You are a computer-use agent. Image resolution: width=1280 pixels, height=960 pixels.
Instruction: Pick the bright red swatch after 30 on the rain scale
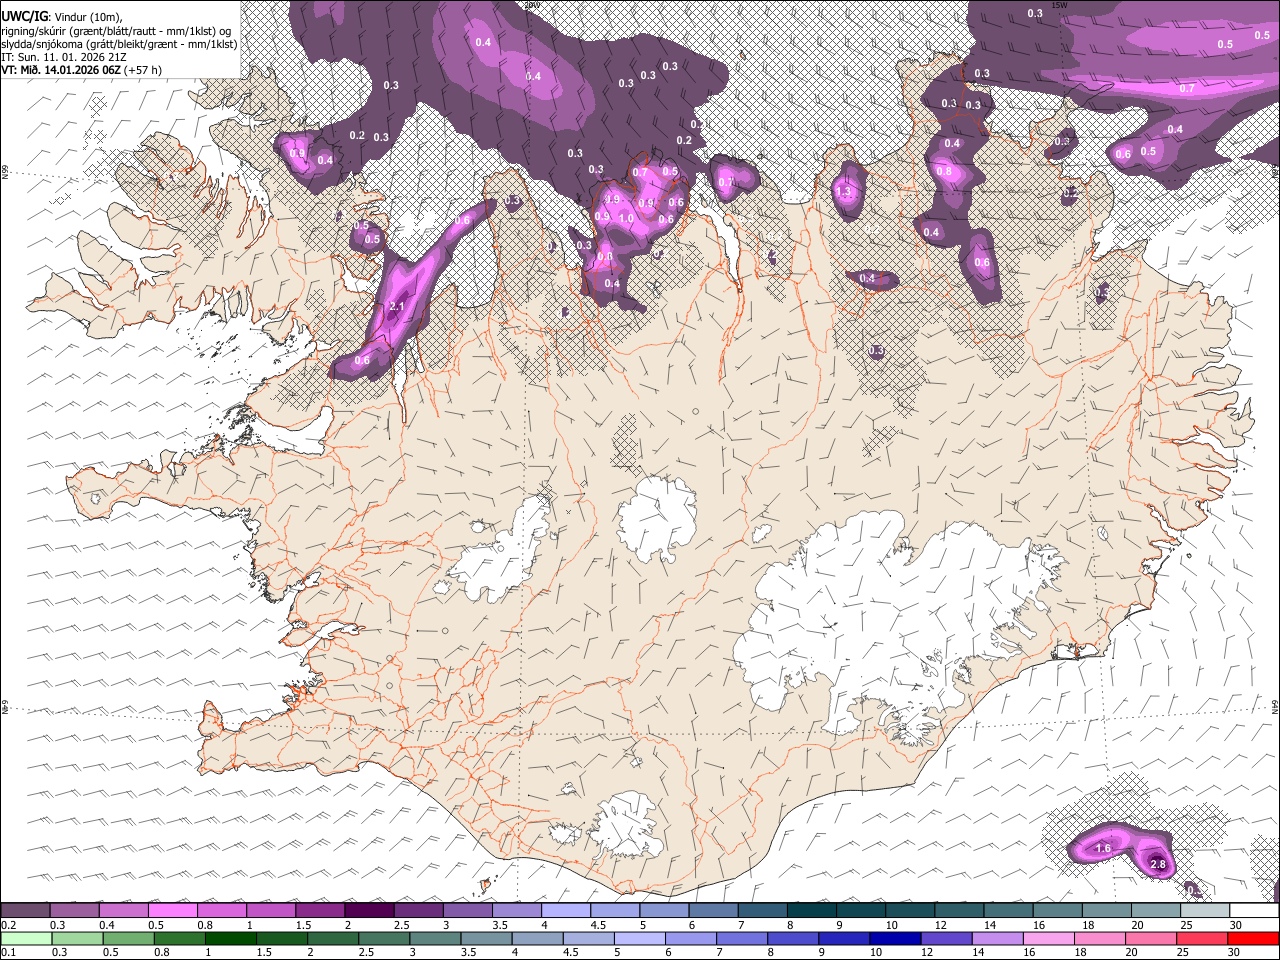(1254, 938)
